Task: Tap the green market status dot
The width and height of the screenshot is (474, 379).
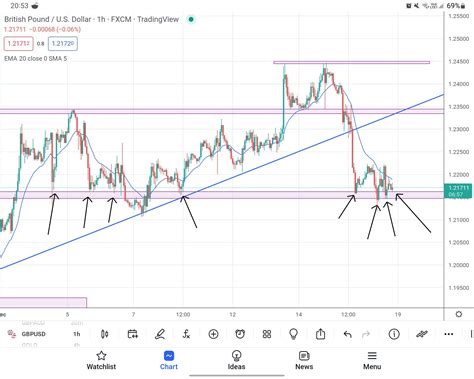Action: 191,19
